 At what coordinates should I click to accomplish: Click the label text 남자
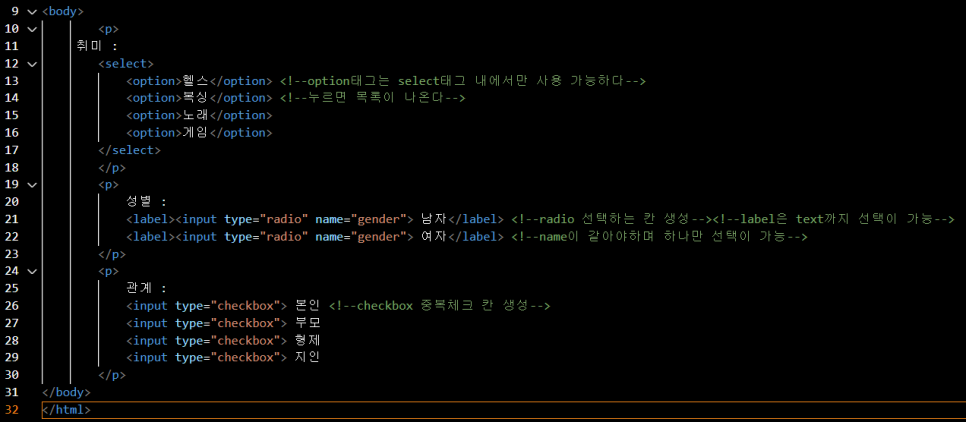tap(434, 219)
